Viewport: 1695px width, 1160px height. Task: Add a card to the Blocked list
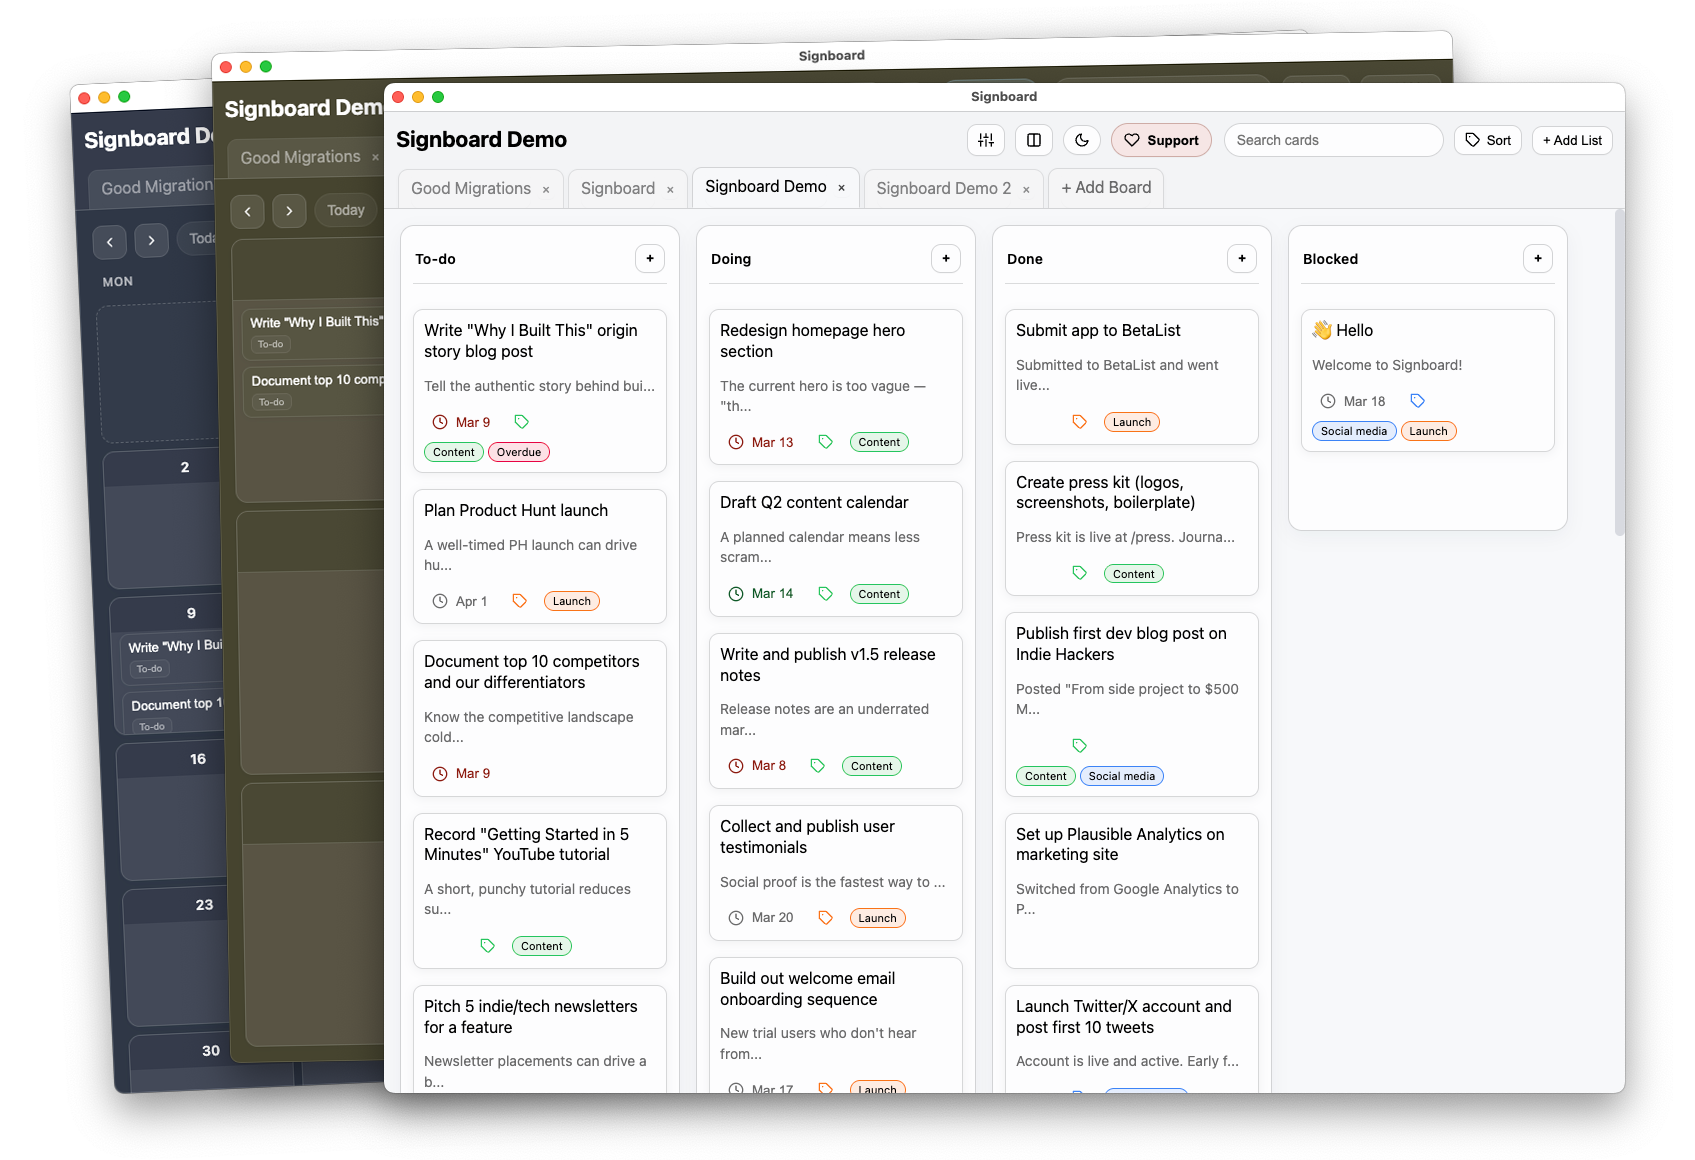click(1538, 259)
